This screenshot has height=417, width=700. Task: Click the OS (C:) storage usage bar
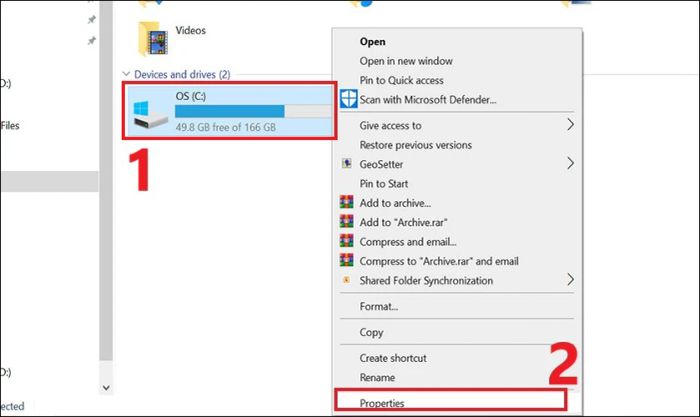tap(253, 111)
